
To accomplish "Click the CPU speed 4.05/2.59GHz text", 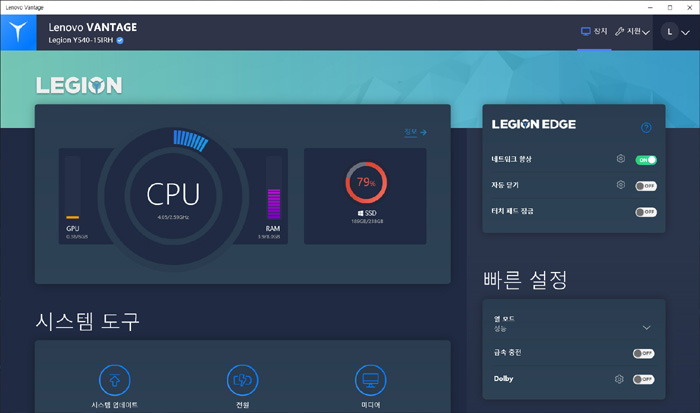I will coord(173,217).
